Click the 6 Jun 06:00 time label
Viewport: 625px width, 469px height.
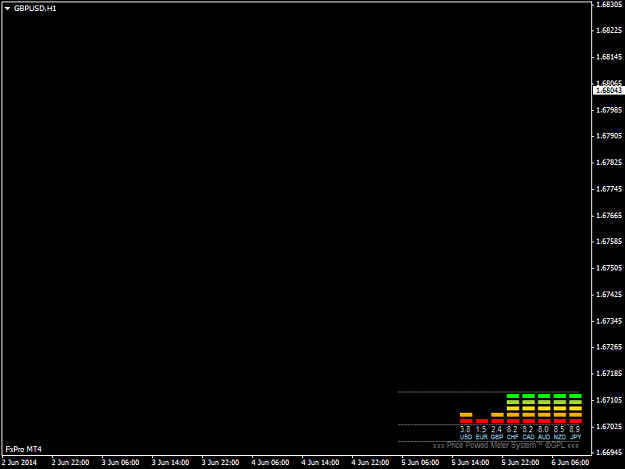[x=570, y=463]
